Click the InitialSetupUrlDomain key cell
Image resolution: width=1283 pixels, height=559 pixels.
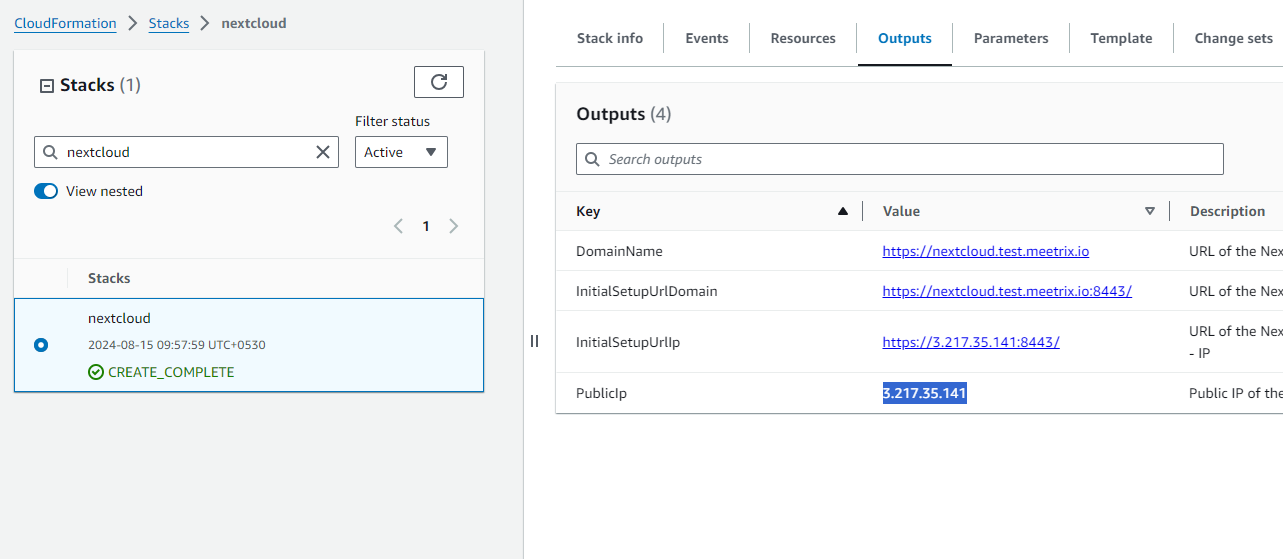(x=647, y=291)
